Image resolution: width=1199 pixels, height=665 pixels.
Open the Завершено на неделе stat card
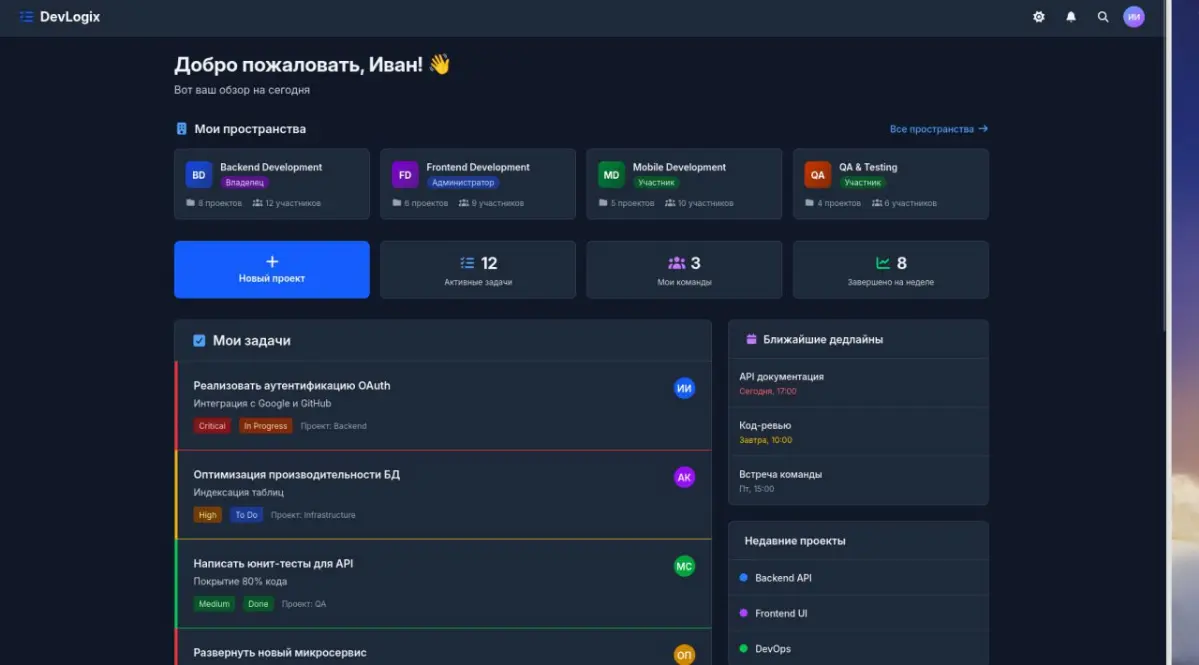pyautogui.click(x=891, y=269)
